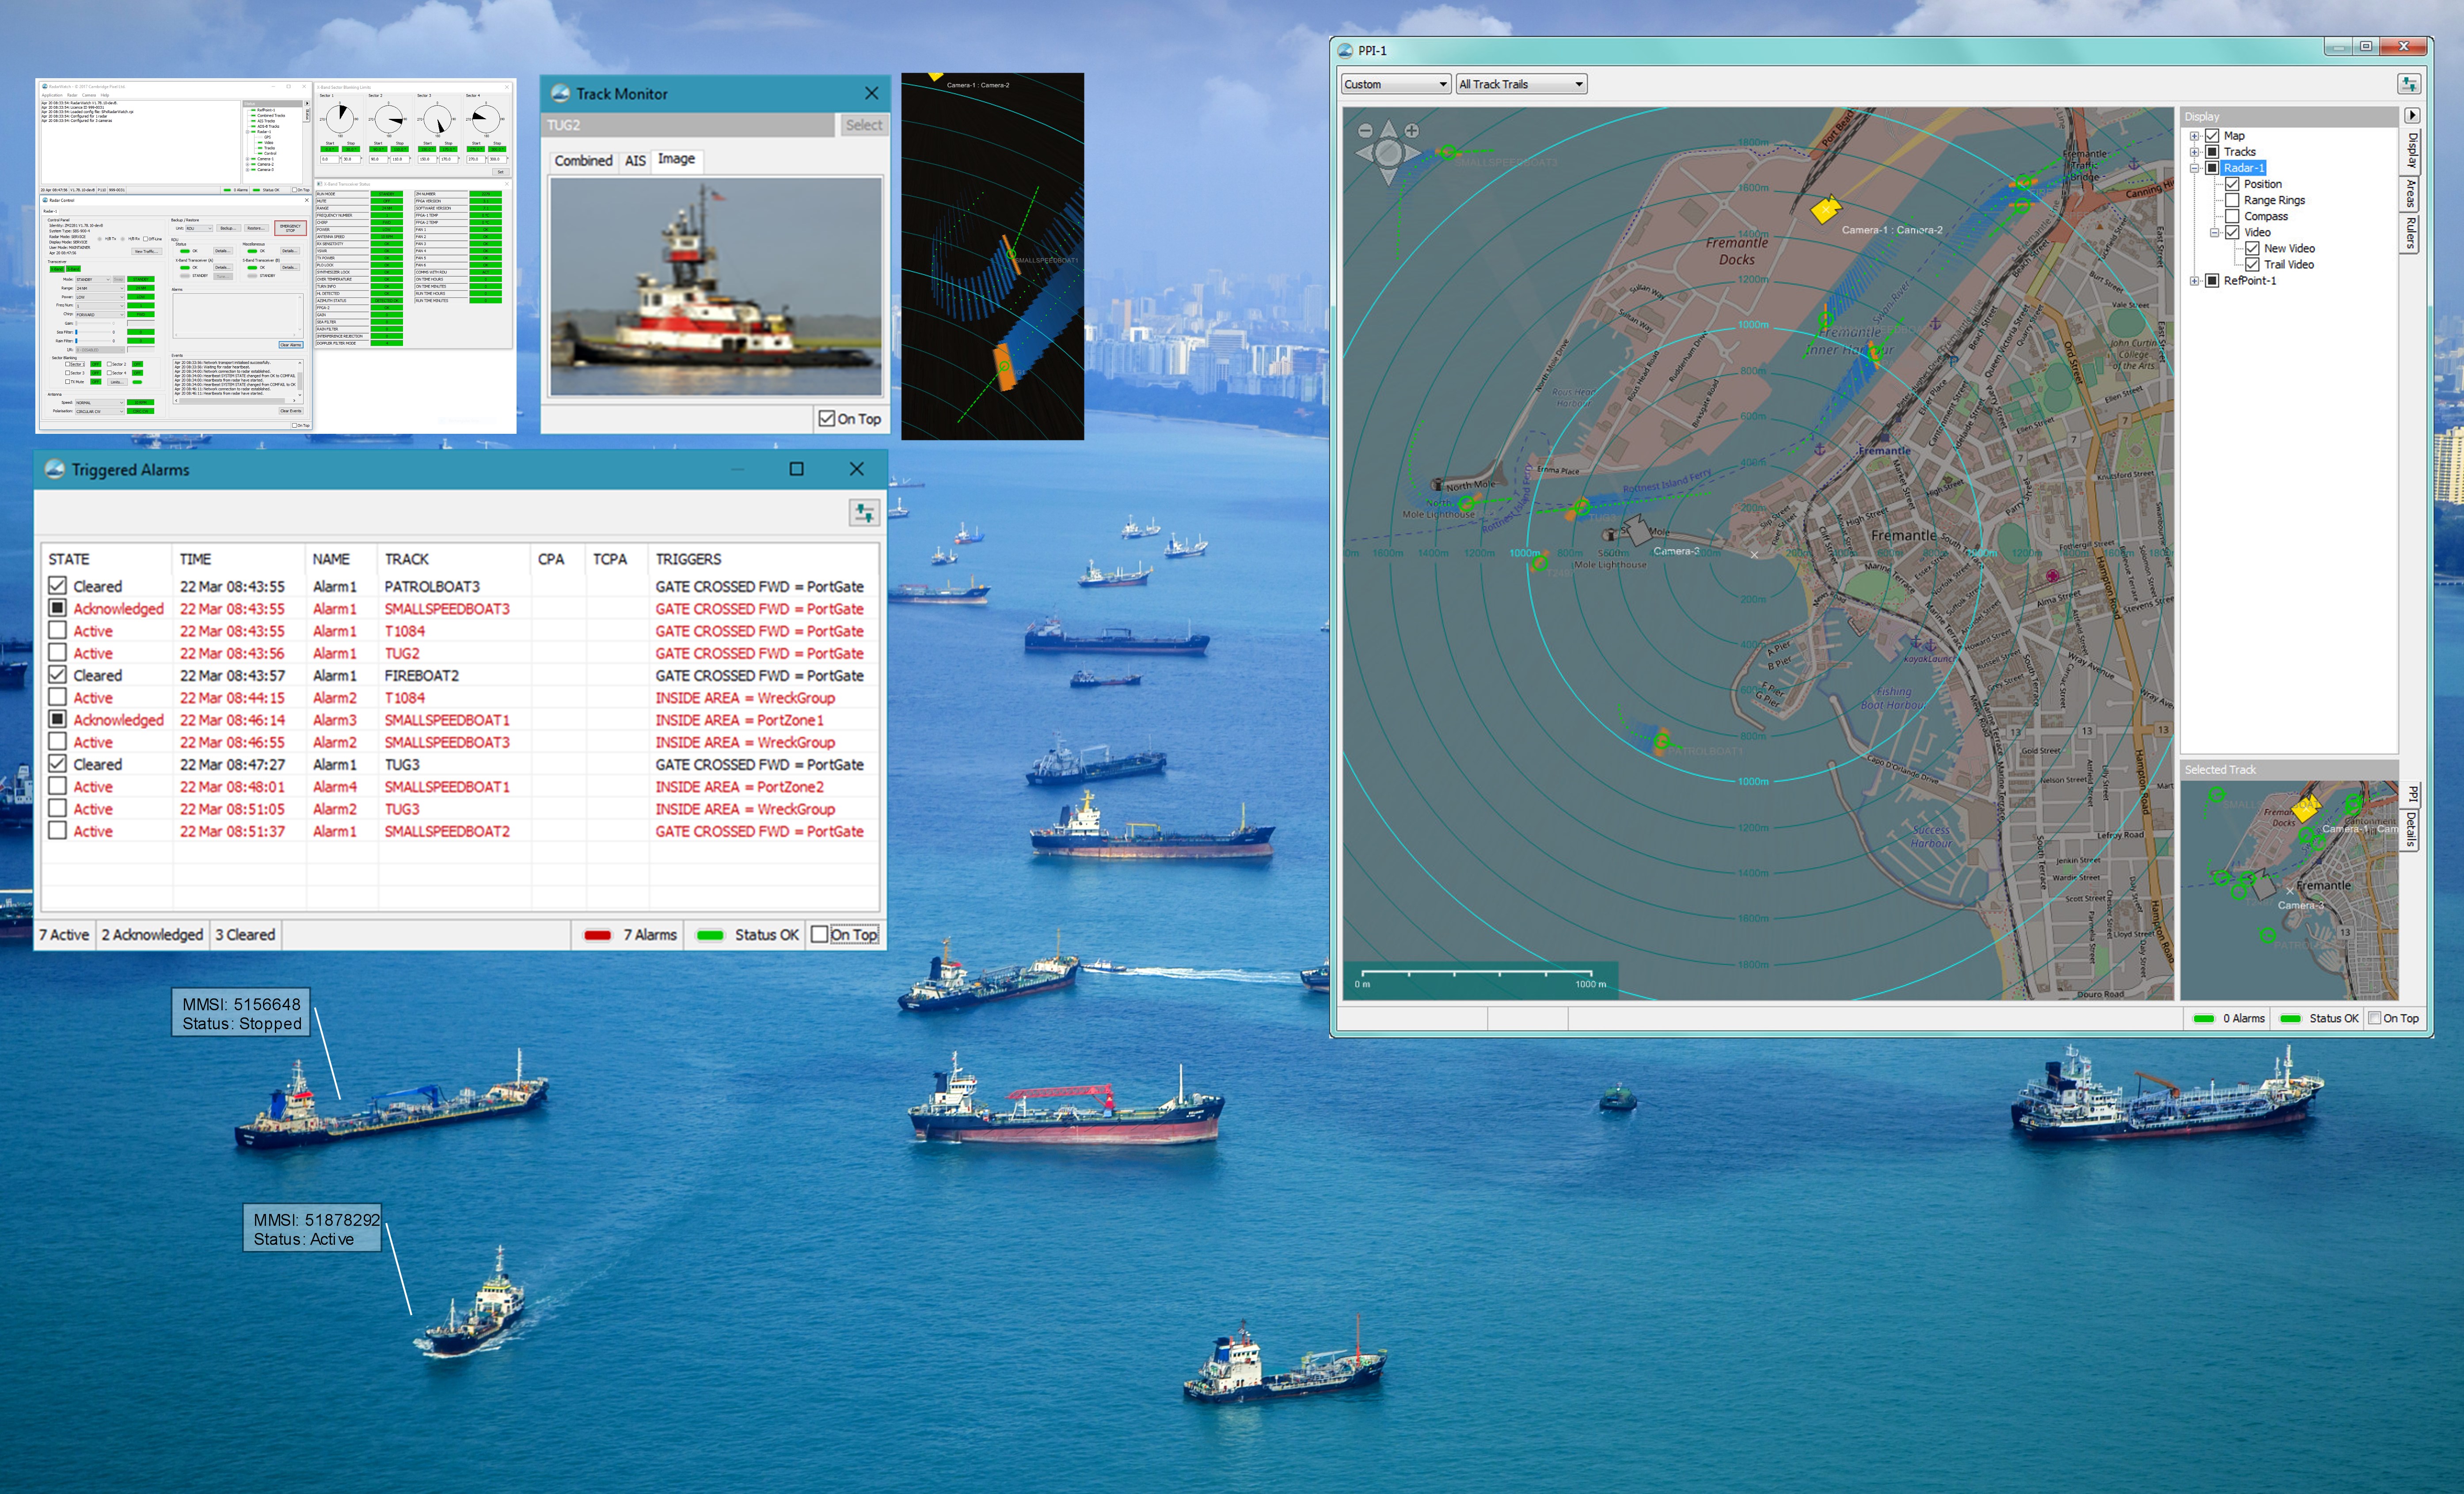This screenshot has height=1494, width=2464.
Task: Click the Select button in Track Monitor
Action: pyautogui.click(x=863, y=125)
